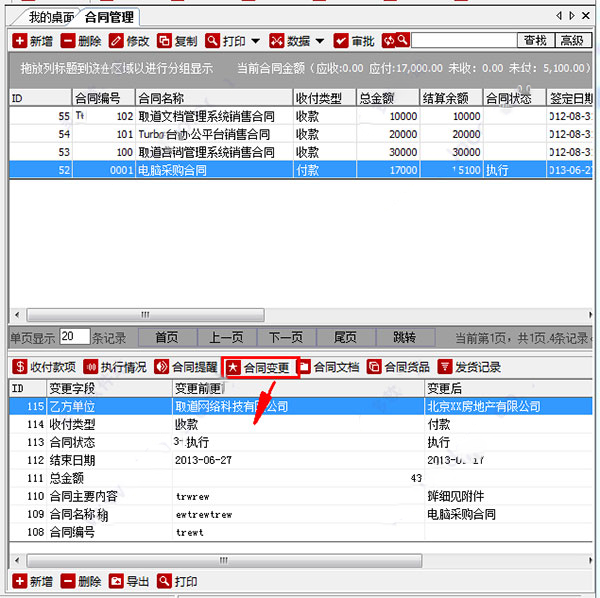Click the 北京XX房地产有限公司 cell
Viewport: 600px width, 598px height.
(x=509, y=406)
